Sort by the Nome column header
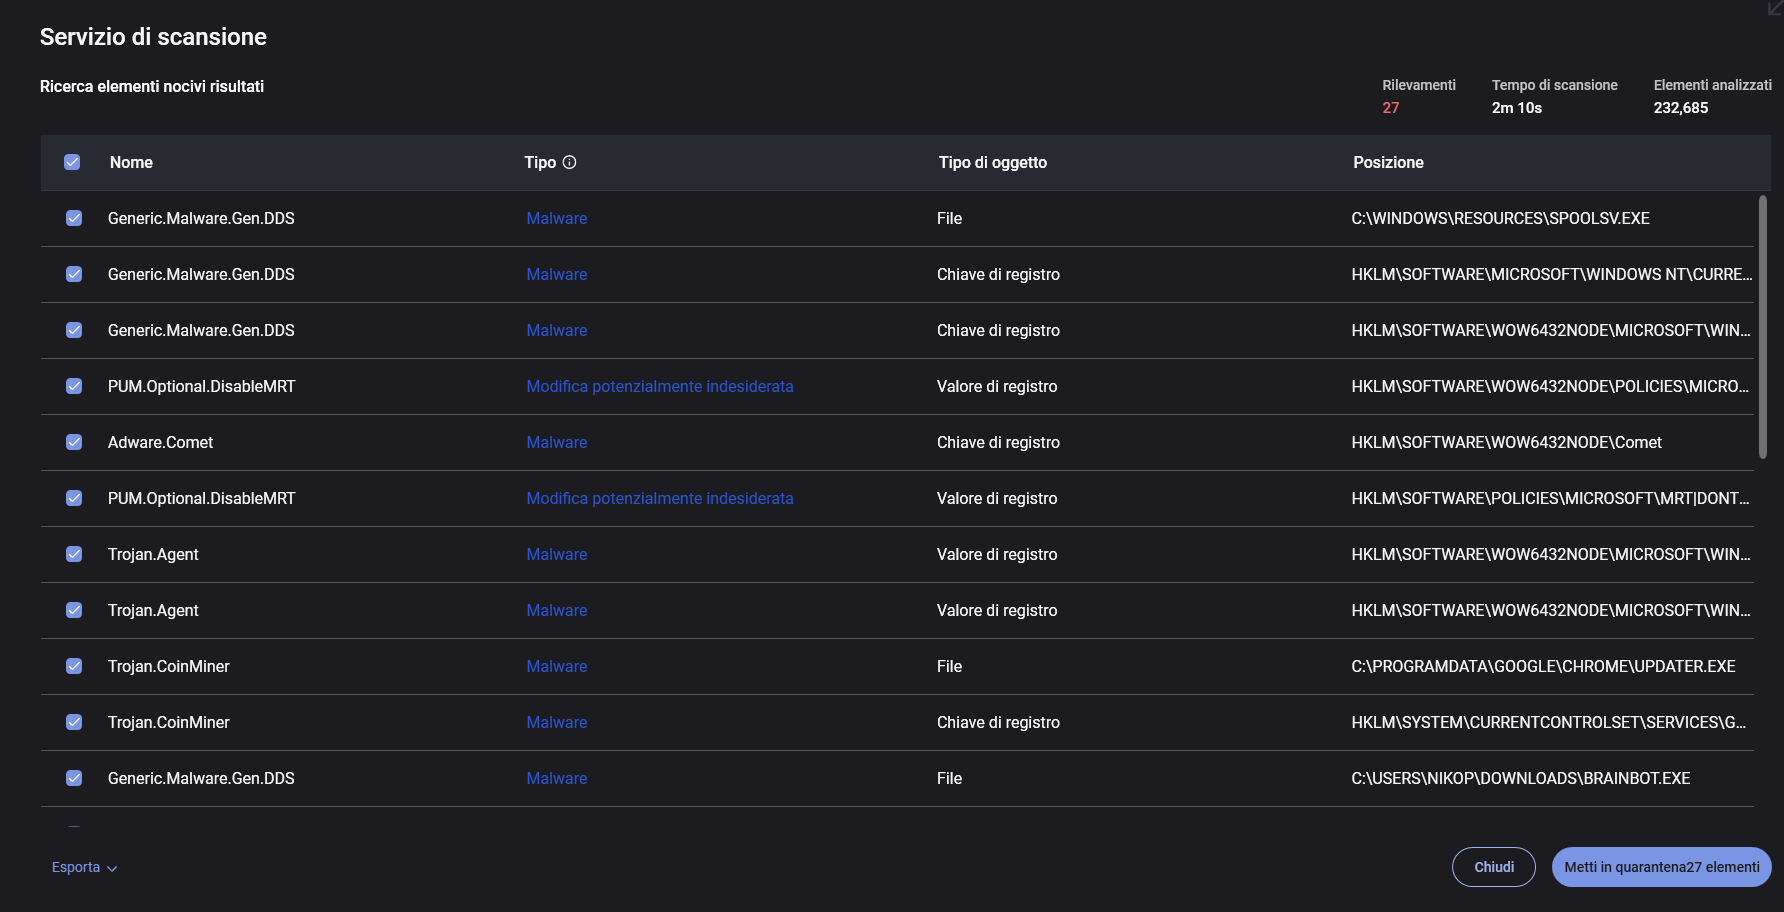This screenshot has height=912, width=1784. [x=131, y=162]
